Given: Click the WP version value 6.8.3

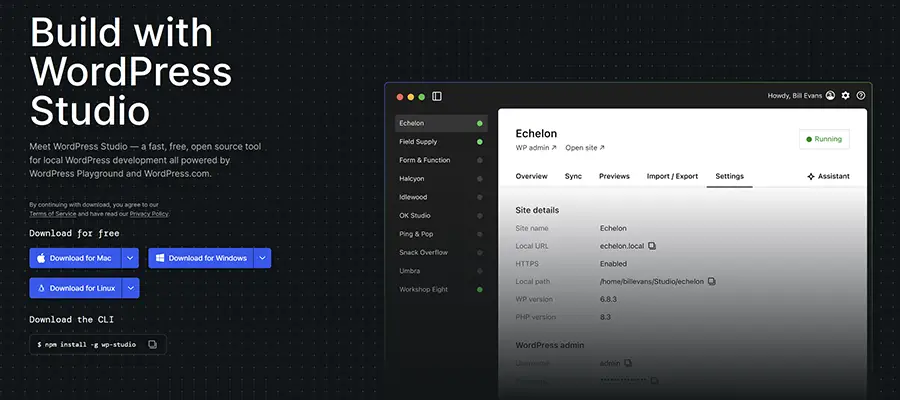Looking at the screenshot, I should point(609,299).
